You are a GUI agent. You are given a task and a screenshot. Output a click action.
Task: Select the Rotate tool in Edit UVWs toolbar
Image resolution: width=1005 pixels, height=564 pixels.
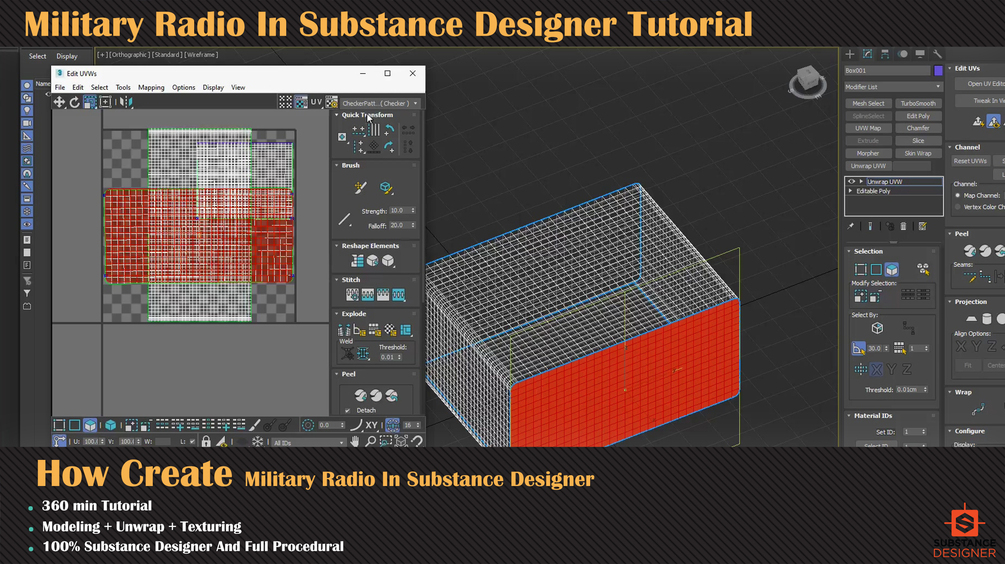pyautogui.click(x=74, y=102)
